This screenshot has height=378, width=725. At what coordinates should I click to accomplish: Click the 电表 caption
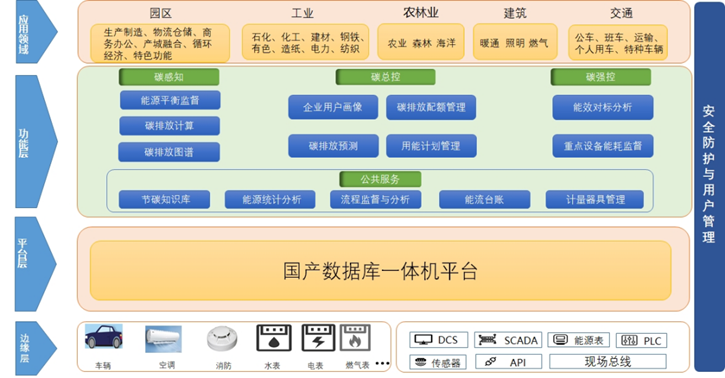click(x=315, y=366)
